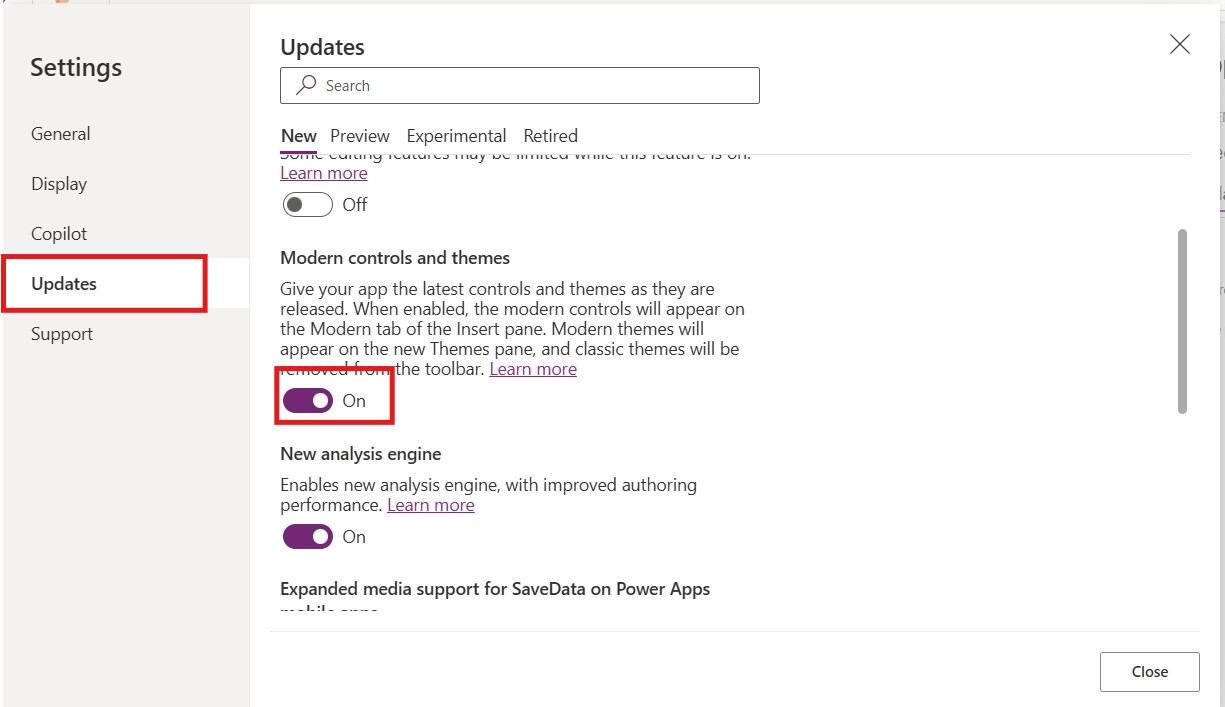Screen dimensions: 1225x707
Task: Follow Learn more link for analysis engine
Action: click(x=431, y=505)
